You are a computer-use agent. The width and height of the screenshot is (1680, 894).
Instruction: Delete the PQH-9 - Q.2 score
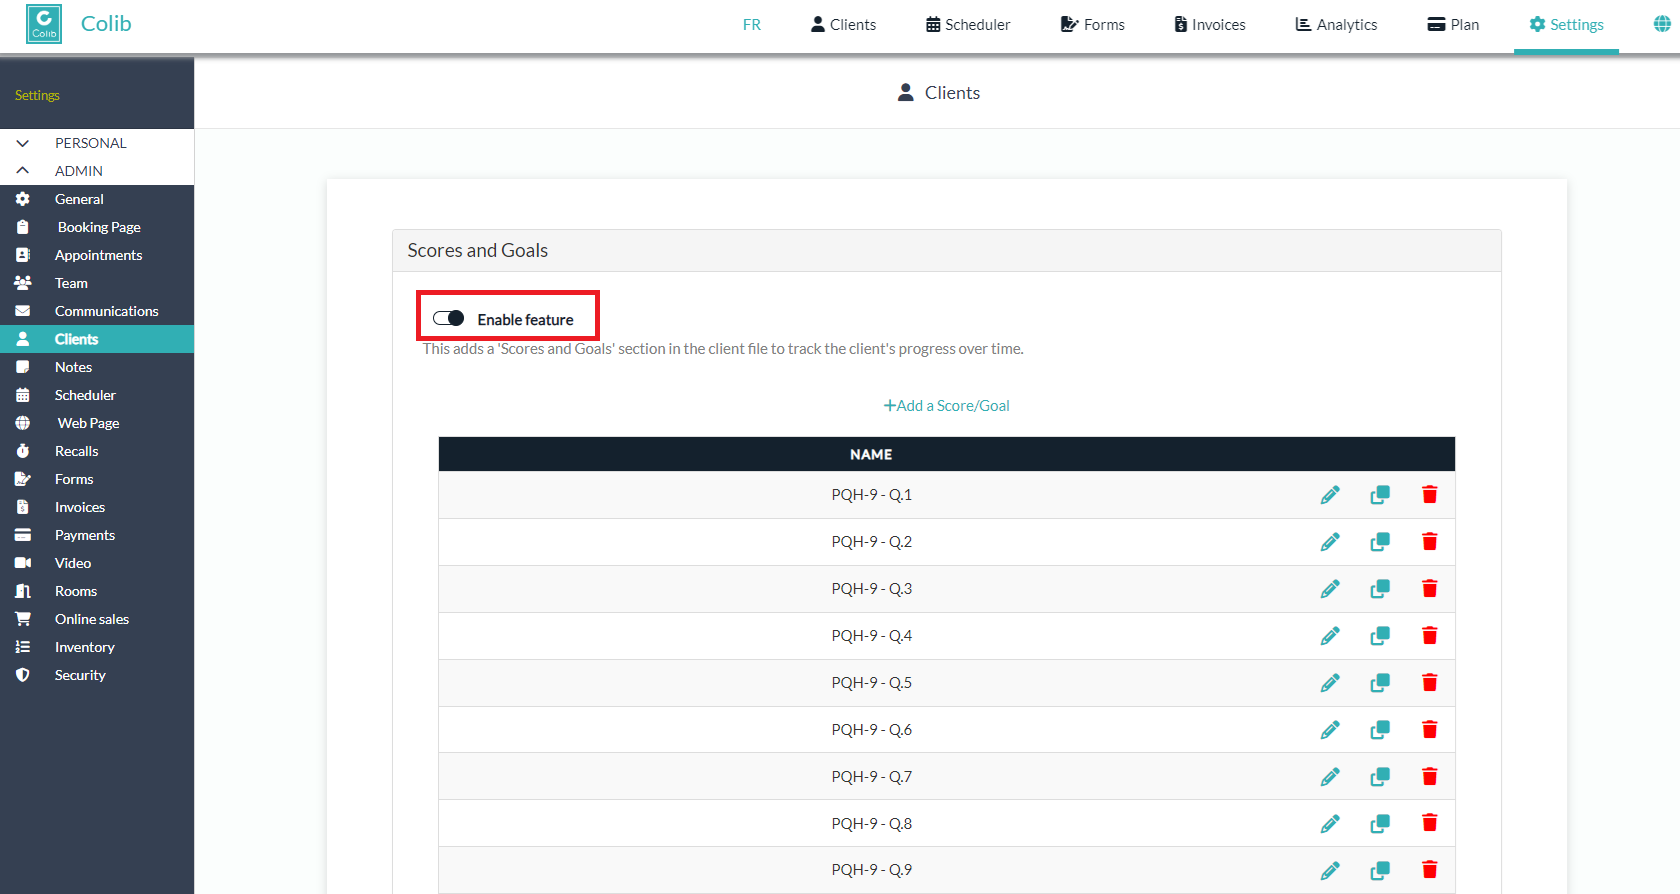point(1430,542)
